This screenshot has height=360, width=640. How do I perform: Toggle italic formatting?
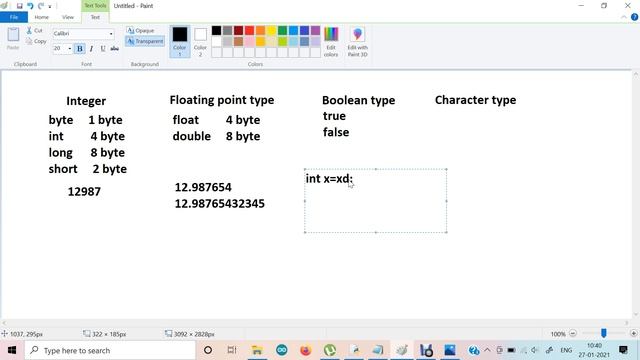91,49
